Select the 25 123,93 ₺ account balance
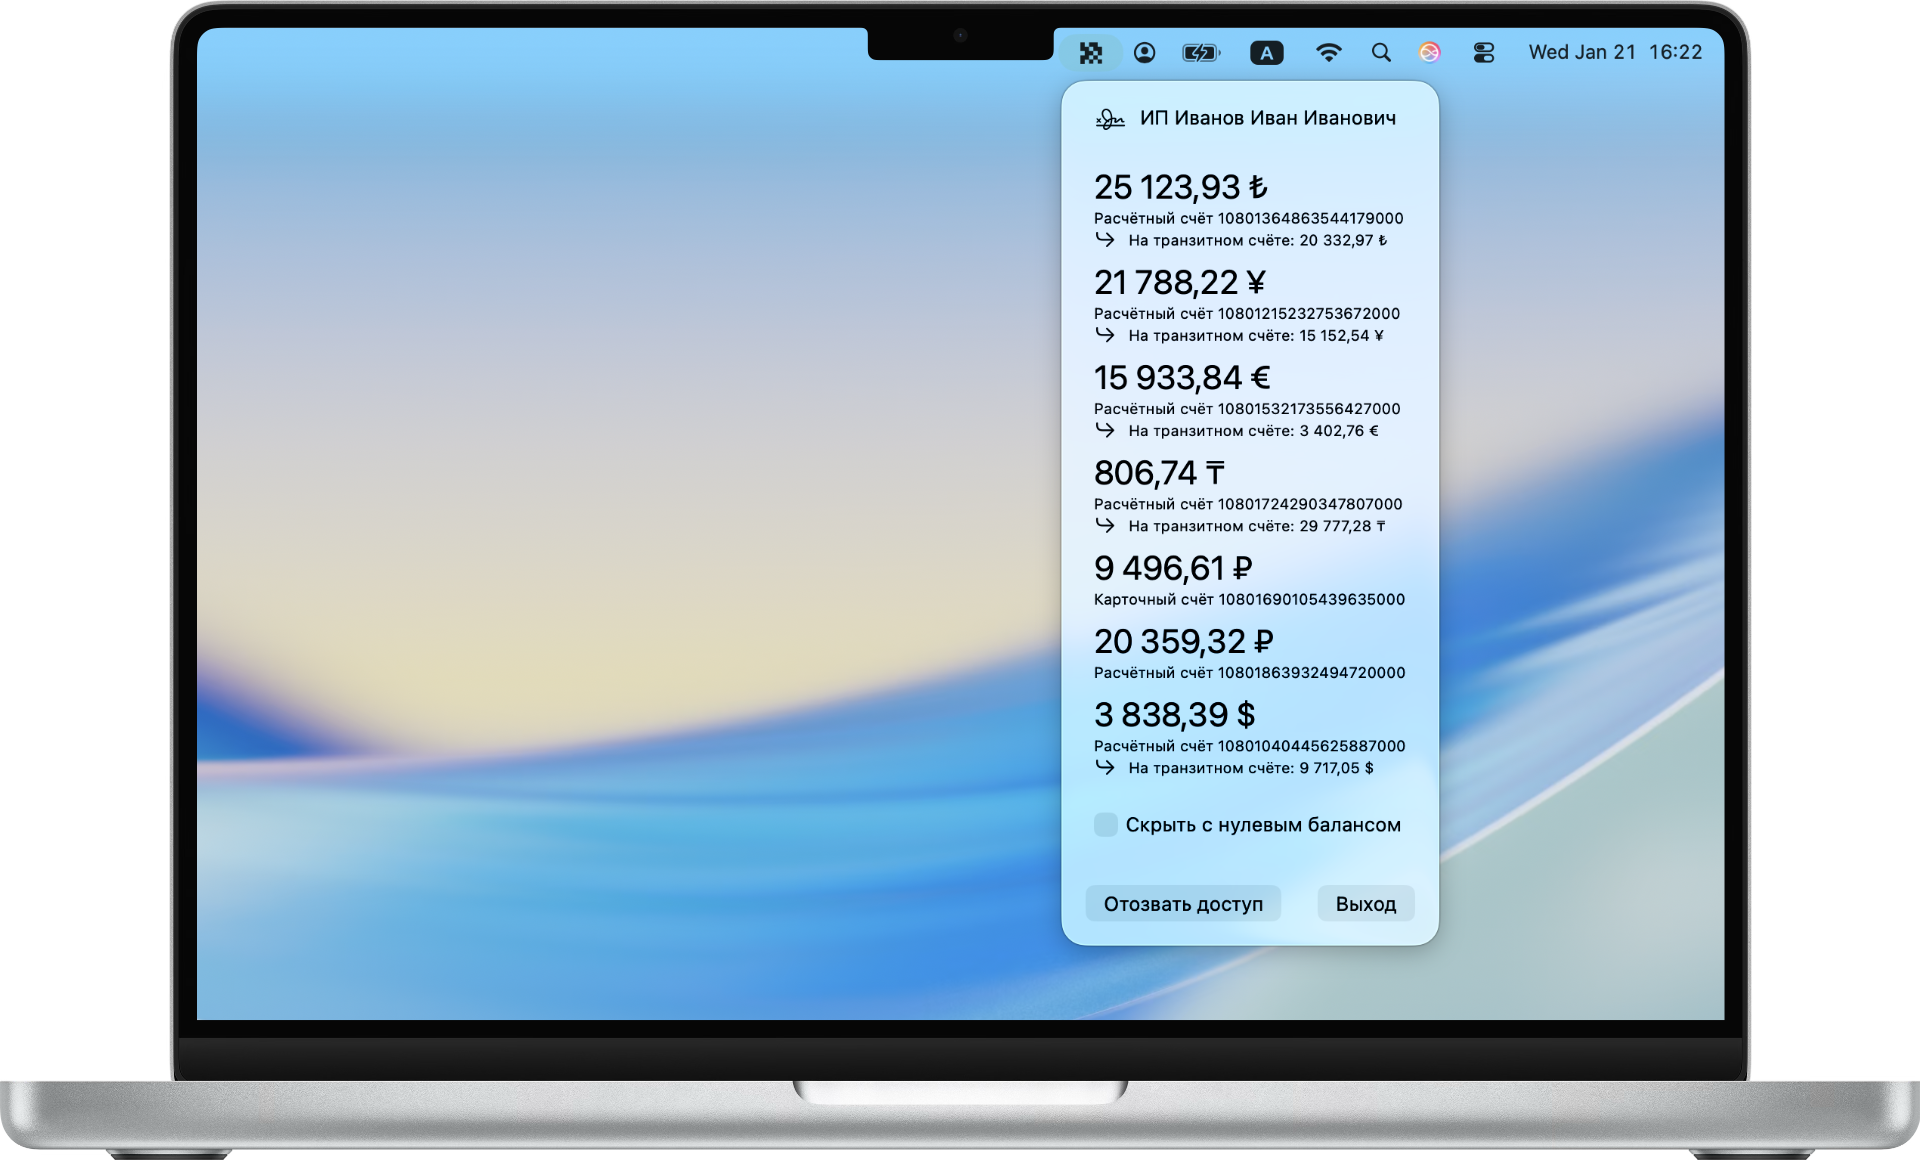 (1180, 187)
